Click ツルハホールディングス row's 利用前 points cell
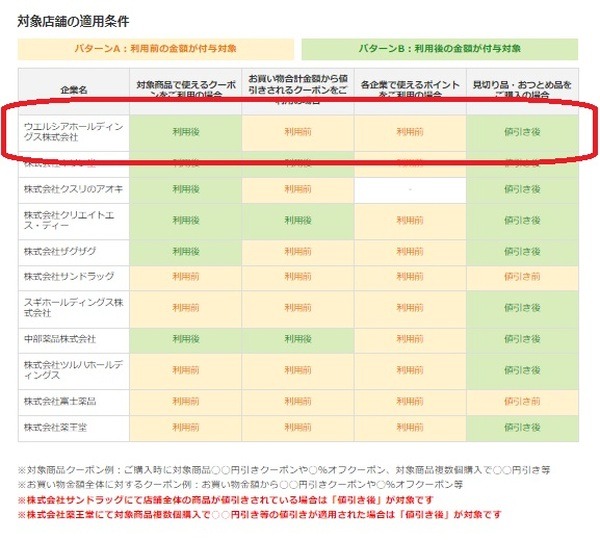The height and width of the screenshot is (540, 600). (x=410, y=370)
